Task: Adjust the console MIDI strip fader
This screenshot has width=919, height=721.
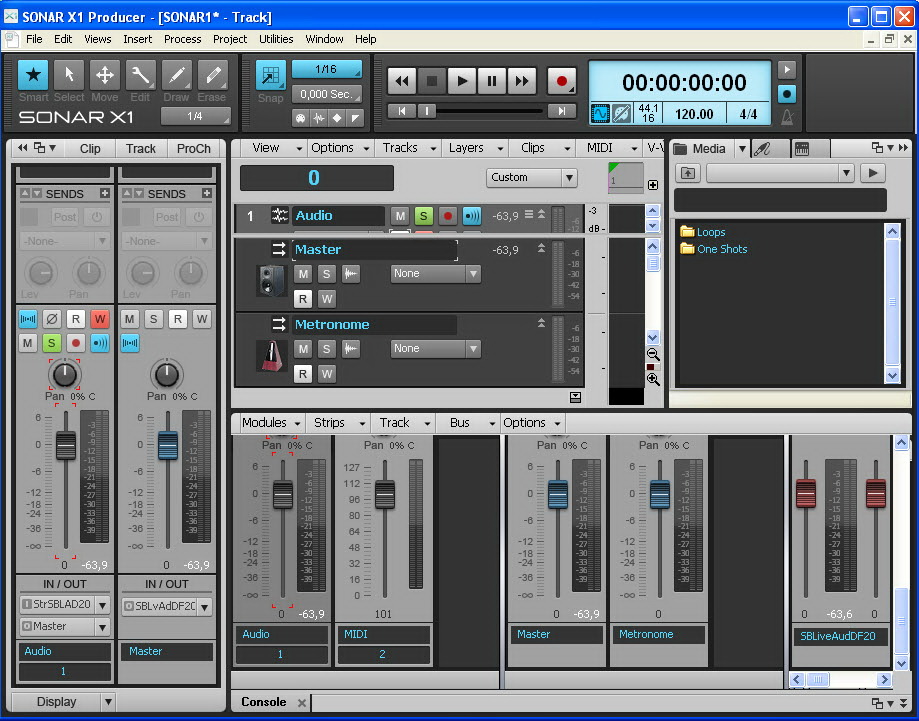Action: 384,495
